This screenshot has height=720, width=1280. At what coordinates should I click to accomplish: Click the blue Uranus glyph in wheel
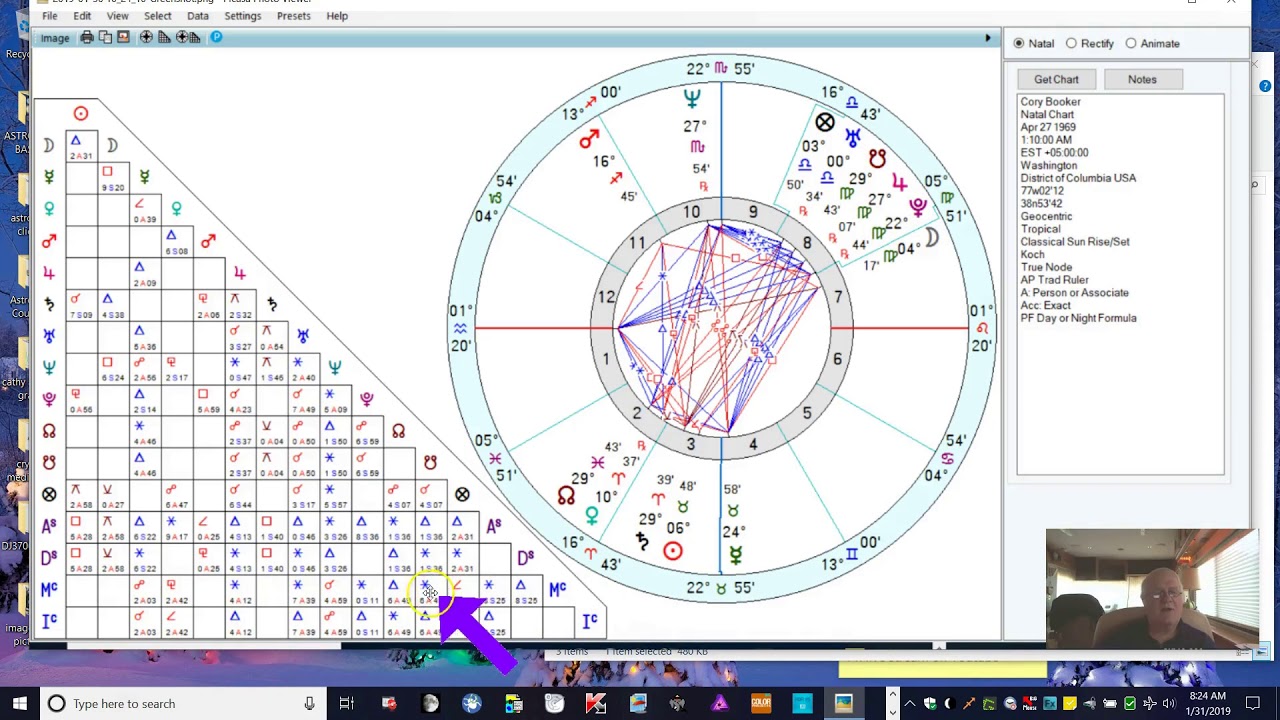coord(852,136)
